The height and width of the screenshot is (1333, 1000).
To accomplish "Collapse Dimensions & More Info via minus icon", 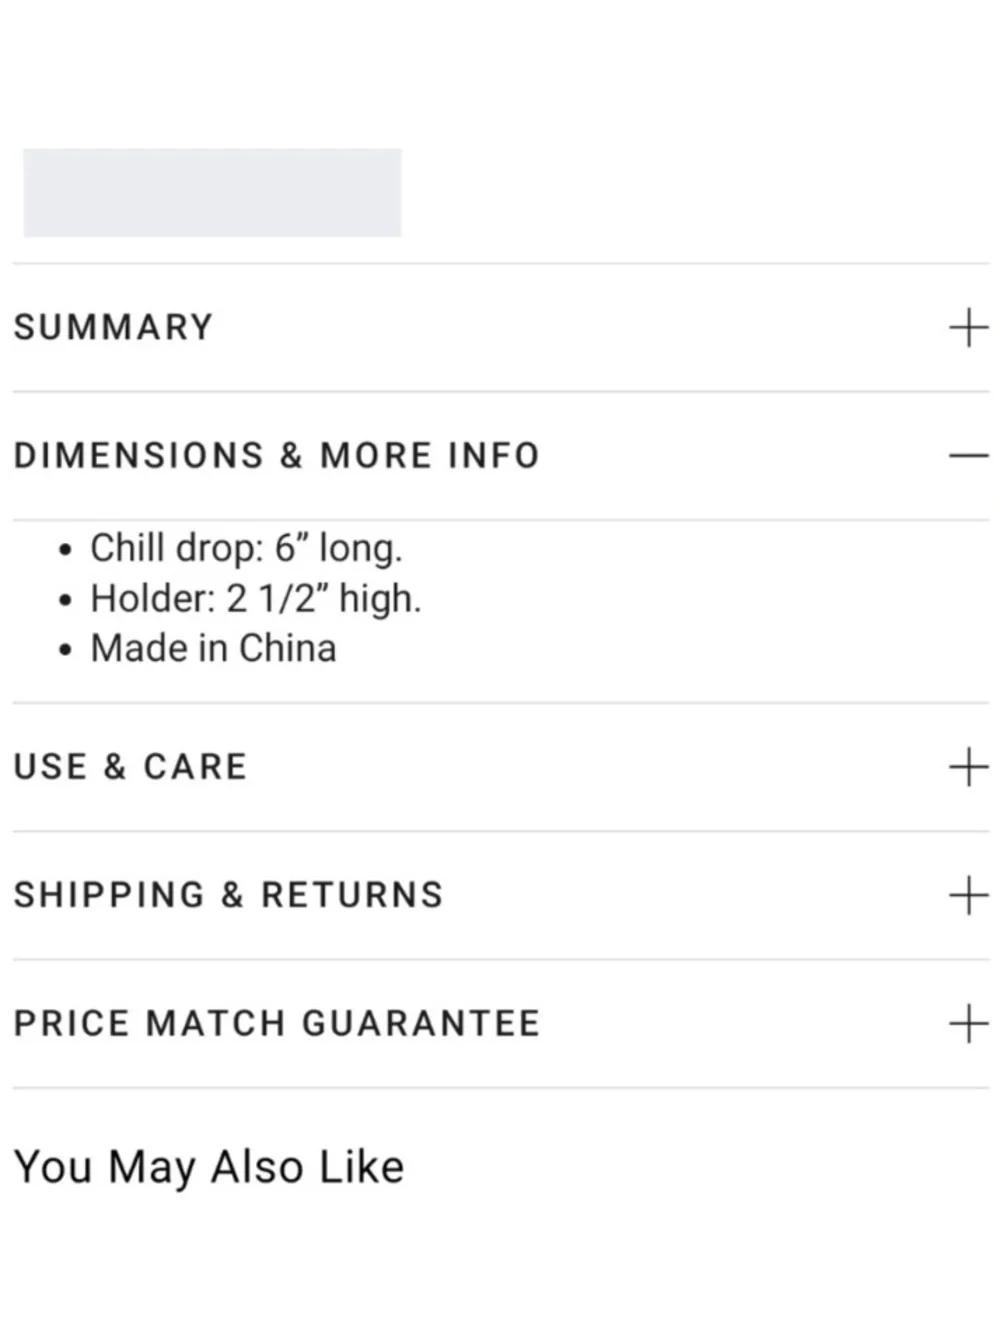I will click(x=968, y=456).
